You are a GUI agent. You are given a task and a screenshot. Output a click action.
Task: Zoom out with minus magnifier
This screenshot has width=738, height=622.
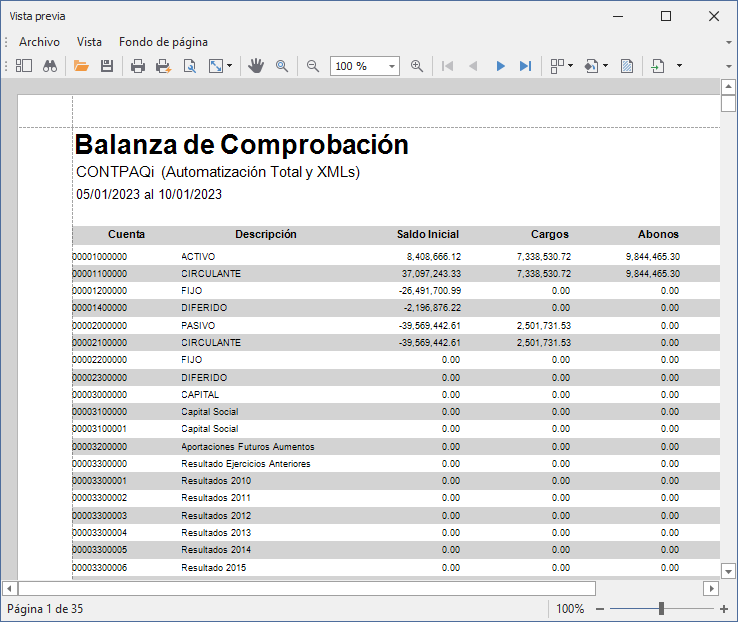click(x=313, y=66)
